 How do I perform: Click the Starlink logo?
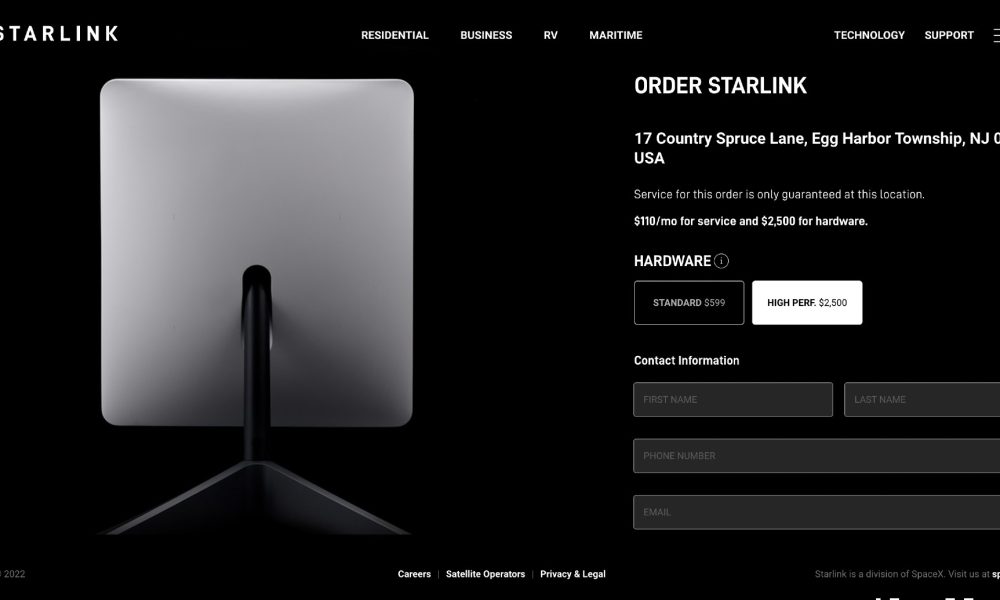click(x=59, y=34)
